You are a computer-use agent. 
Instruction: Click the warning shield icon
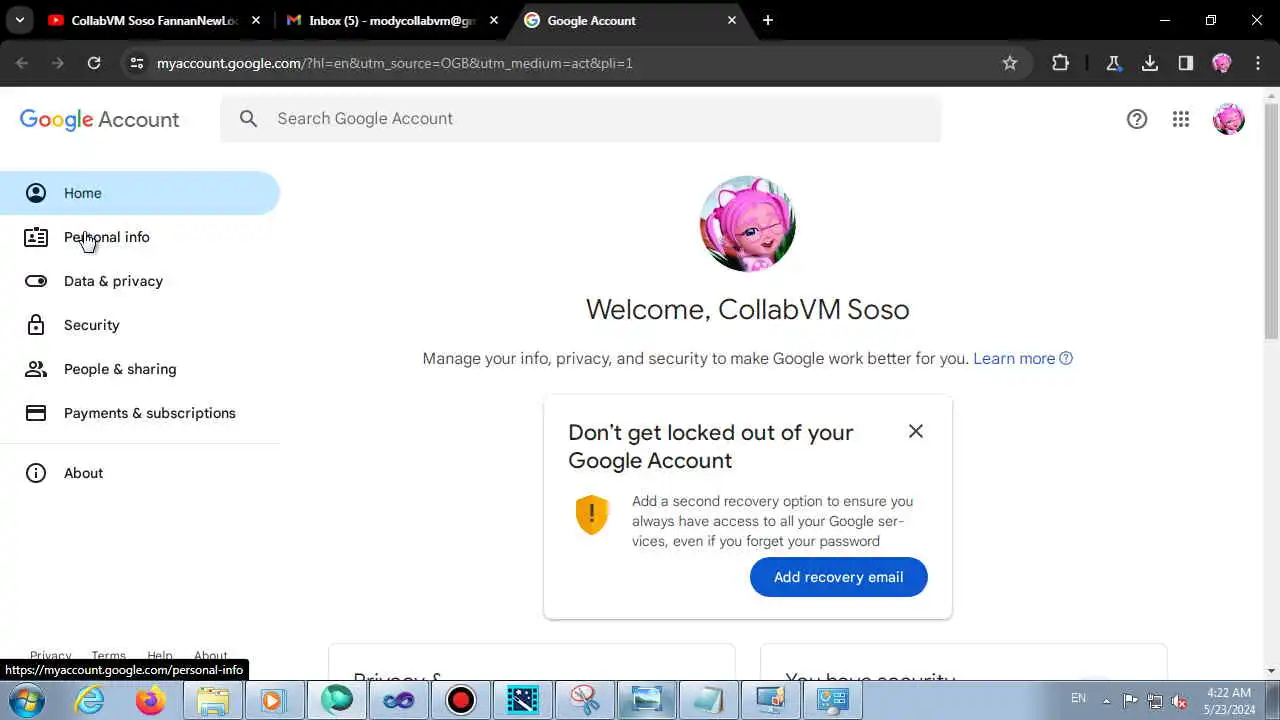[592, 515]
